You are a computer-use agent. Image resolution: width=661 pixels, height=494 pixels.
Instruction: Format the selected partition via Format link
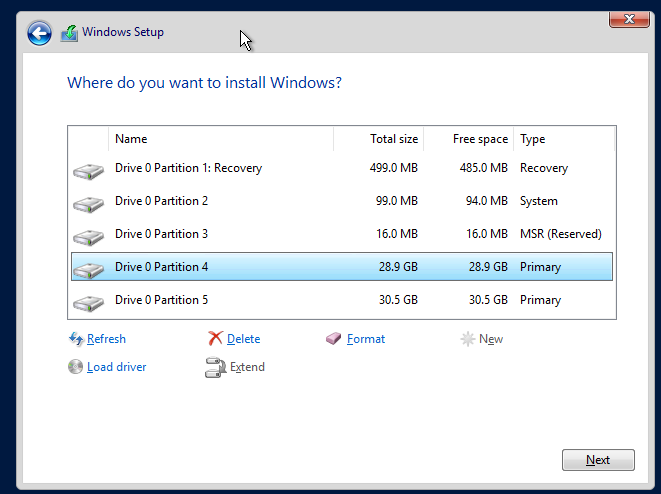click(x=366, y=339)
